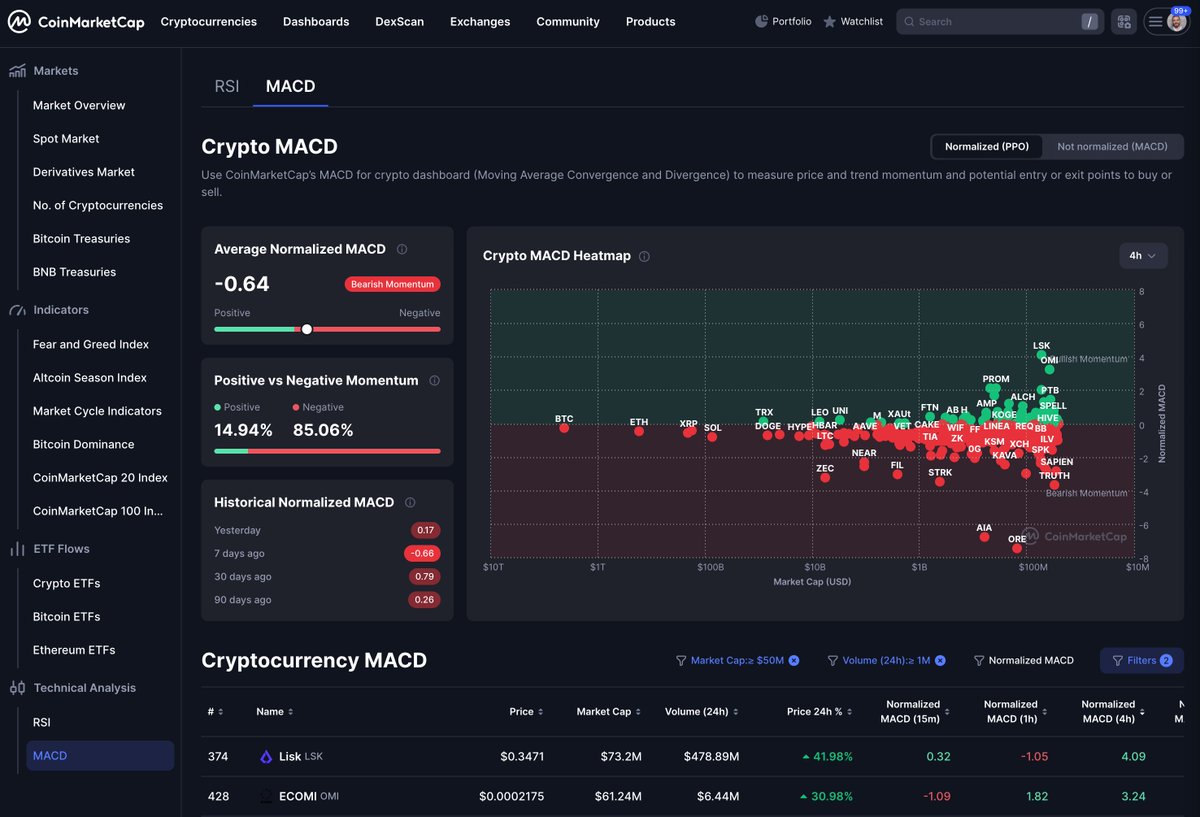Remove the Market Cap ≥ $50M filter
This screenshot has width=1200, height=817.
pyautogui.click(x=793, y=660)
